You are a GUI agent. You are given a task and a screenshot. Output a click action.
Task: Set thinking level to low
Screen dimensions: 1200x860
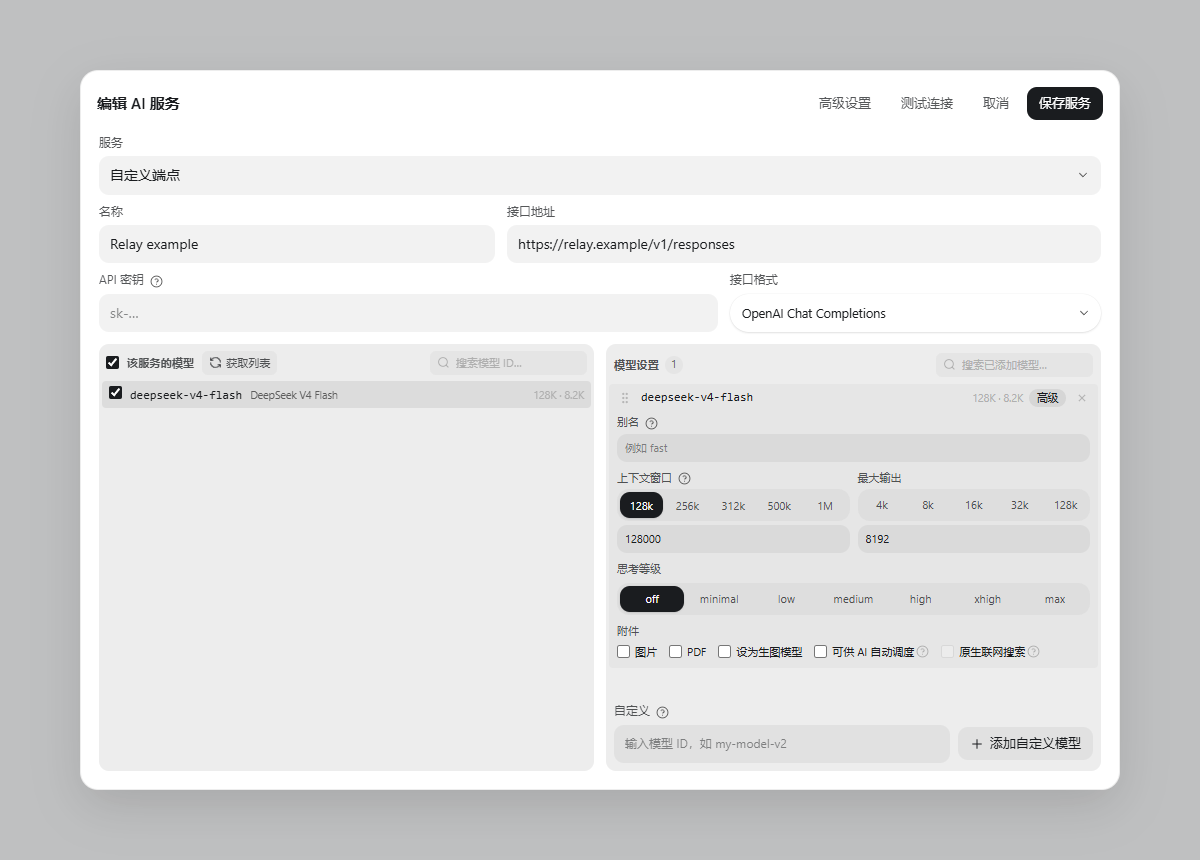pyautogui.click(x=786, y=599)
